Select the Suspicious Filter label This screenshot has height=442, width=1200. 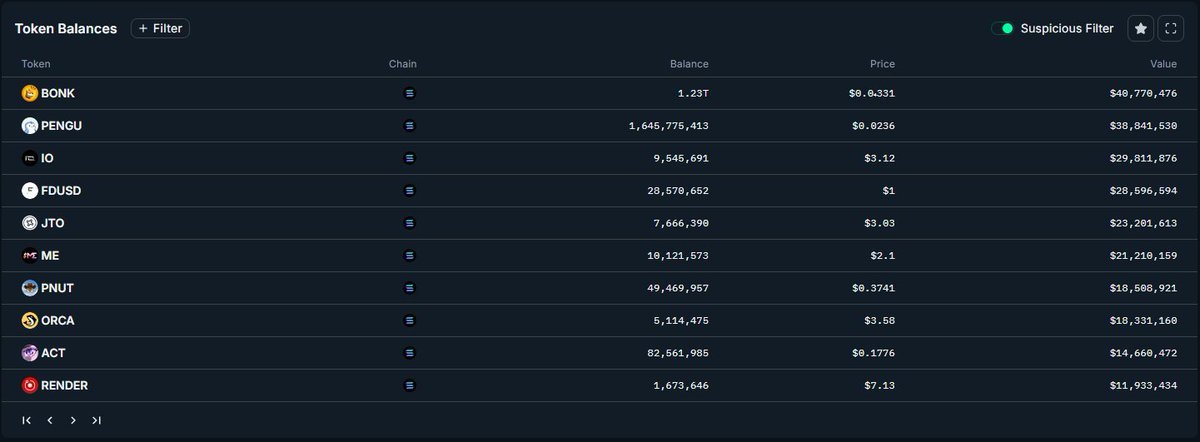tap(1067, 28)
